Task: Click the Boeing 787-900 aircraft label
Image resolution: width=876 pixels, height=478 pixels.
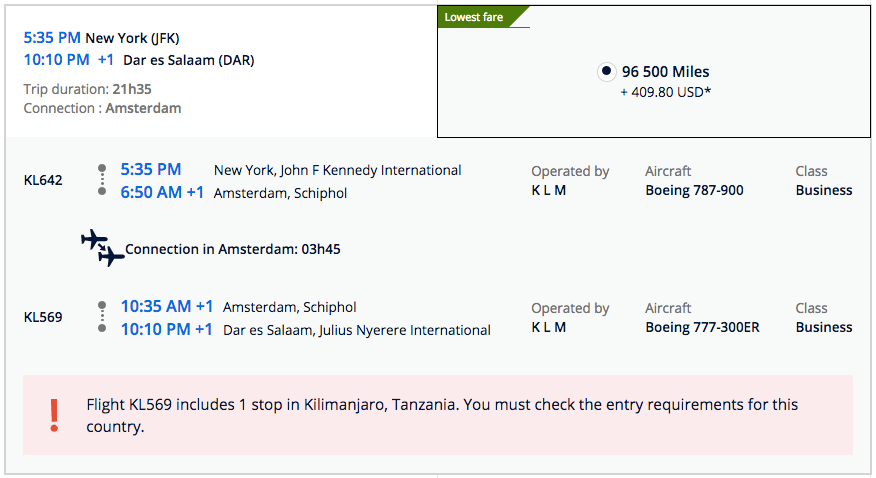Action: [694, 190]
